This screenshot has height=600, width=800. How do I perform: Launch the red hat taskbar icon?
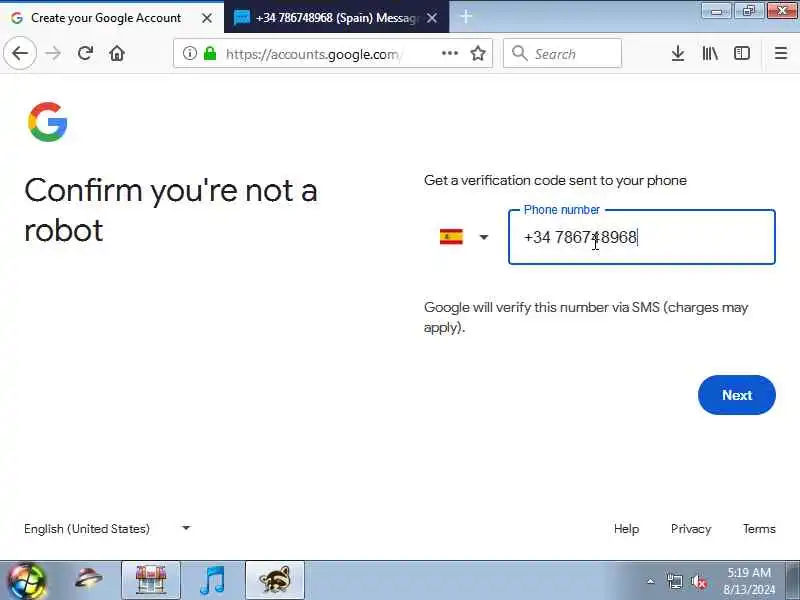(x=89, y=580)
